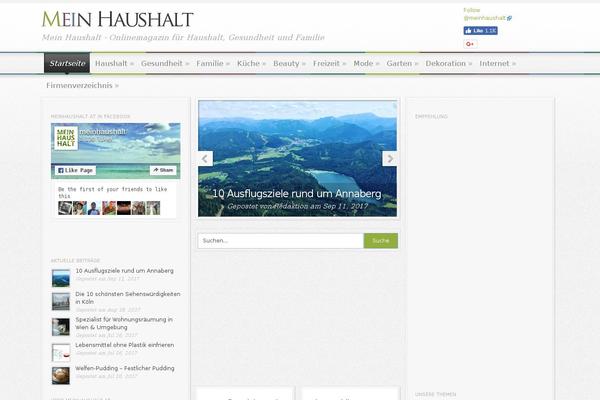Open the Garten menu
The image size is (600, 400).
[402, 64]
